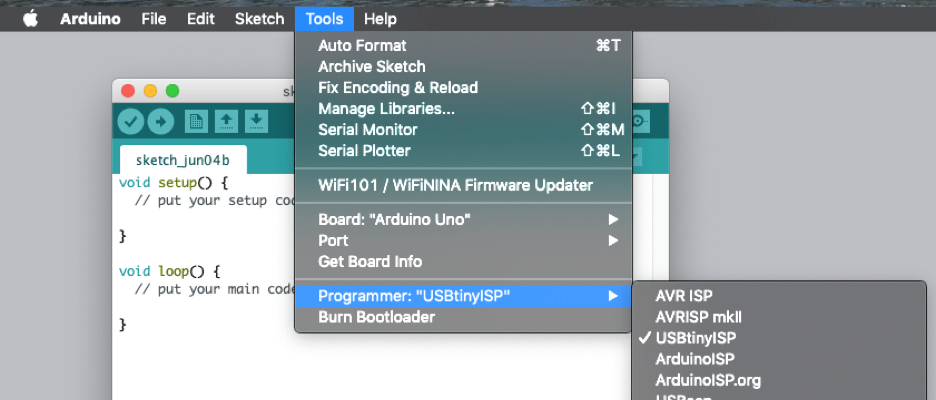936x400 pixels.
Task: Switch to the sketch_jun04b tab
Action: point(183,160)
